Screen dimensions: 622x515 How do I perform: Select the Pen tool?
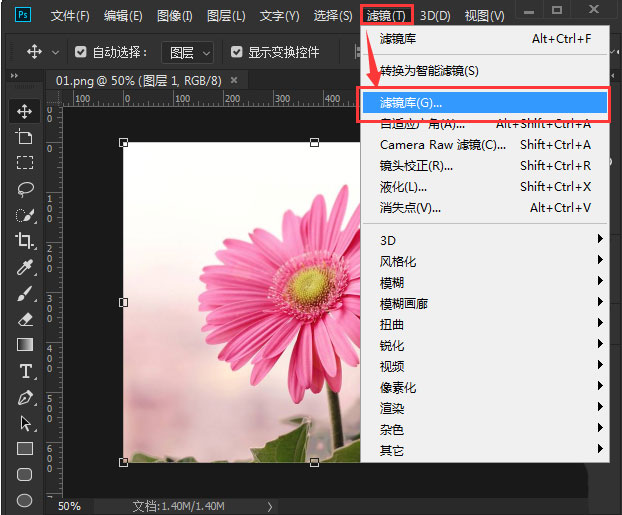(25, 398)
